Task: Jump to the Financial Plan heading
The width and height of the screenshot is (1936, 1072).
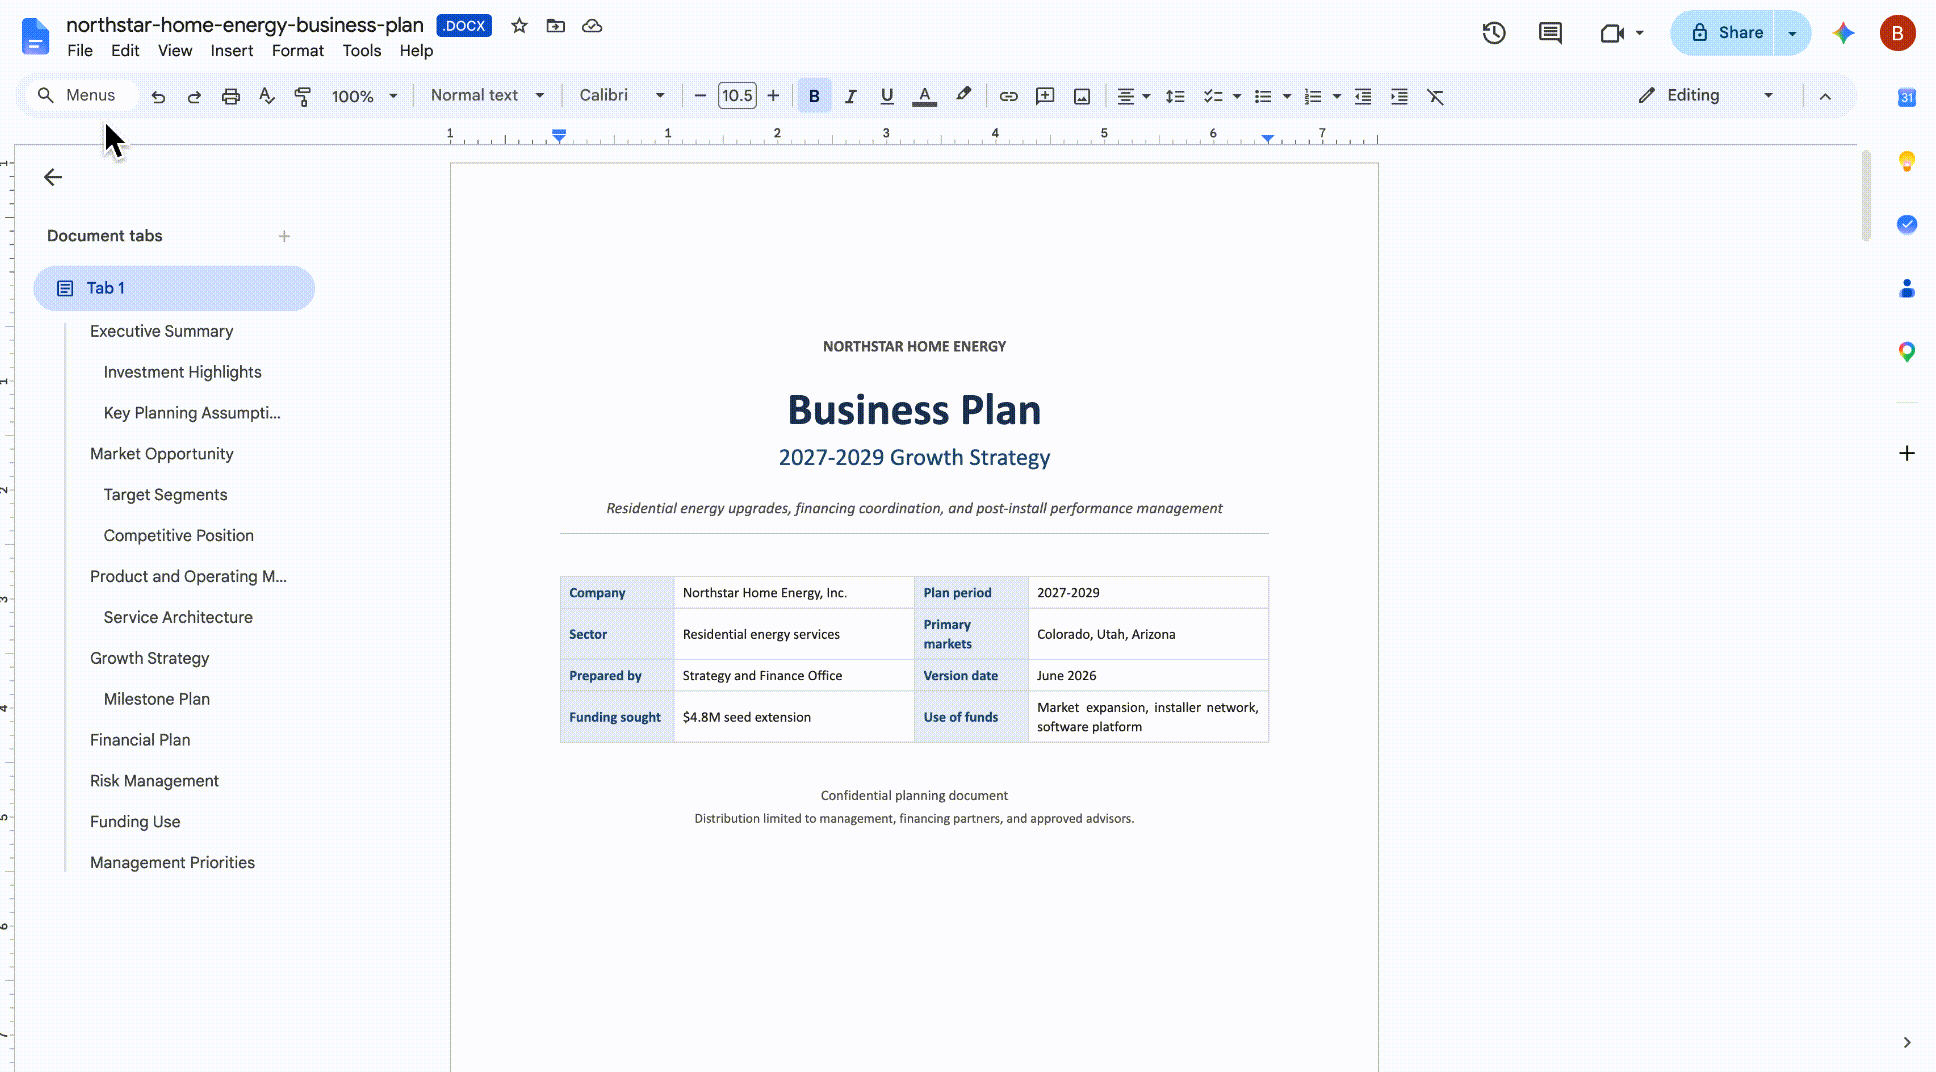Action: point(140,740)
